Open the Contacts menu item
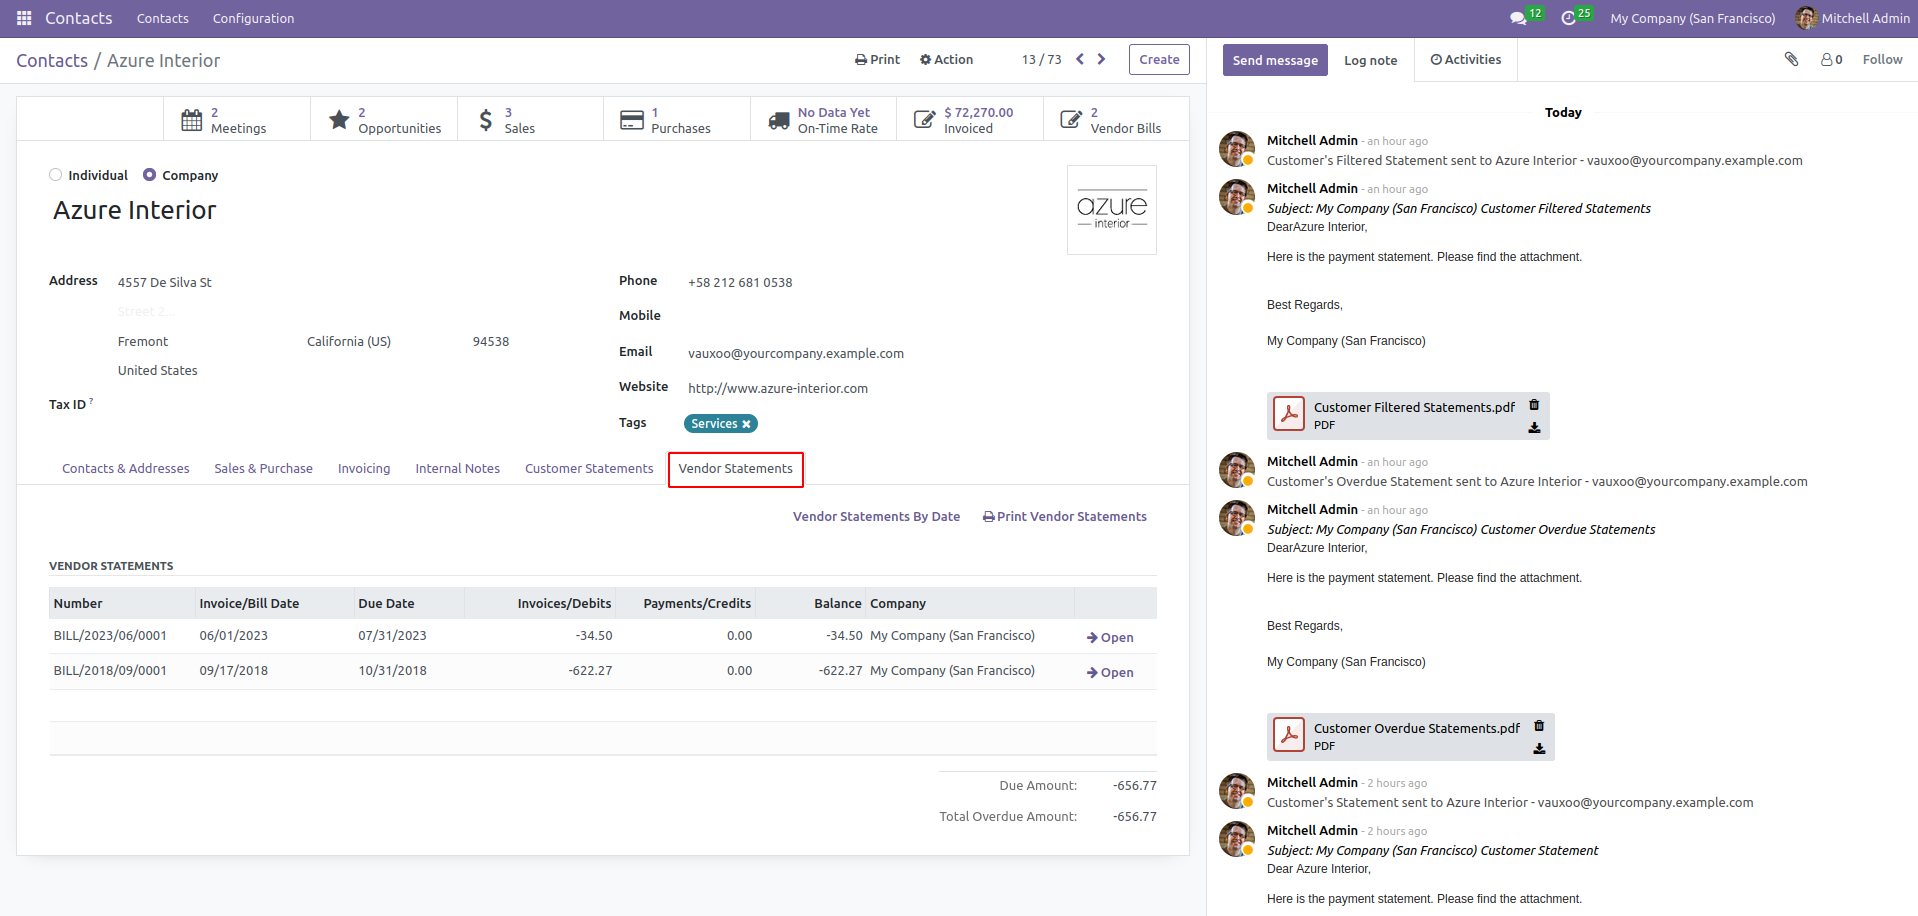 pos(163,18)
